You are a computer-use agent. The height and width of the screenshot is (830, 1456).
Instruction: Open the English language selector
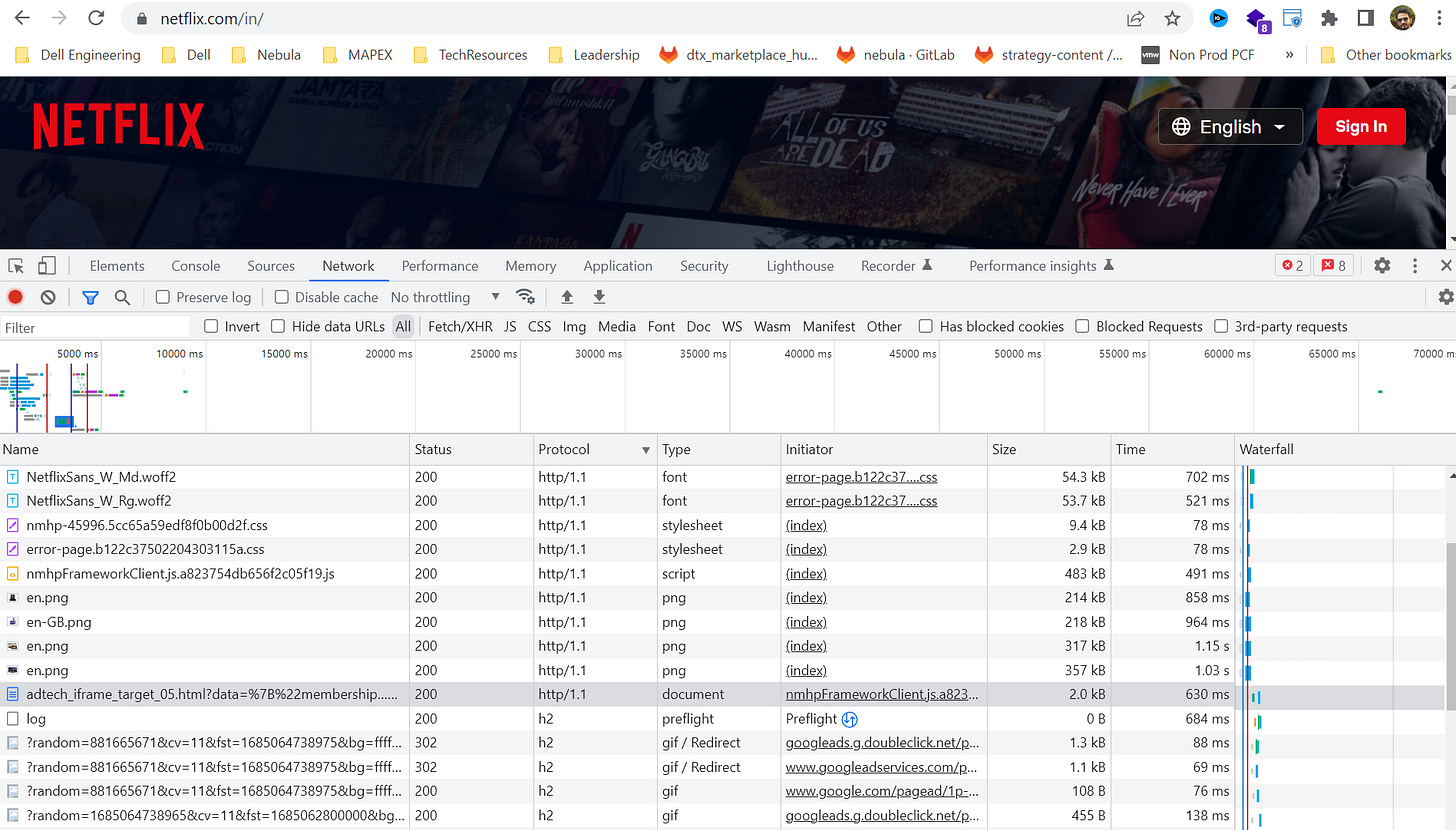tap(1230, 127)
